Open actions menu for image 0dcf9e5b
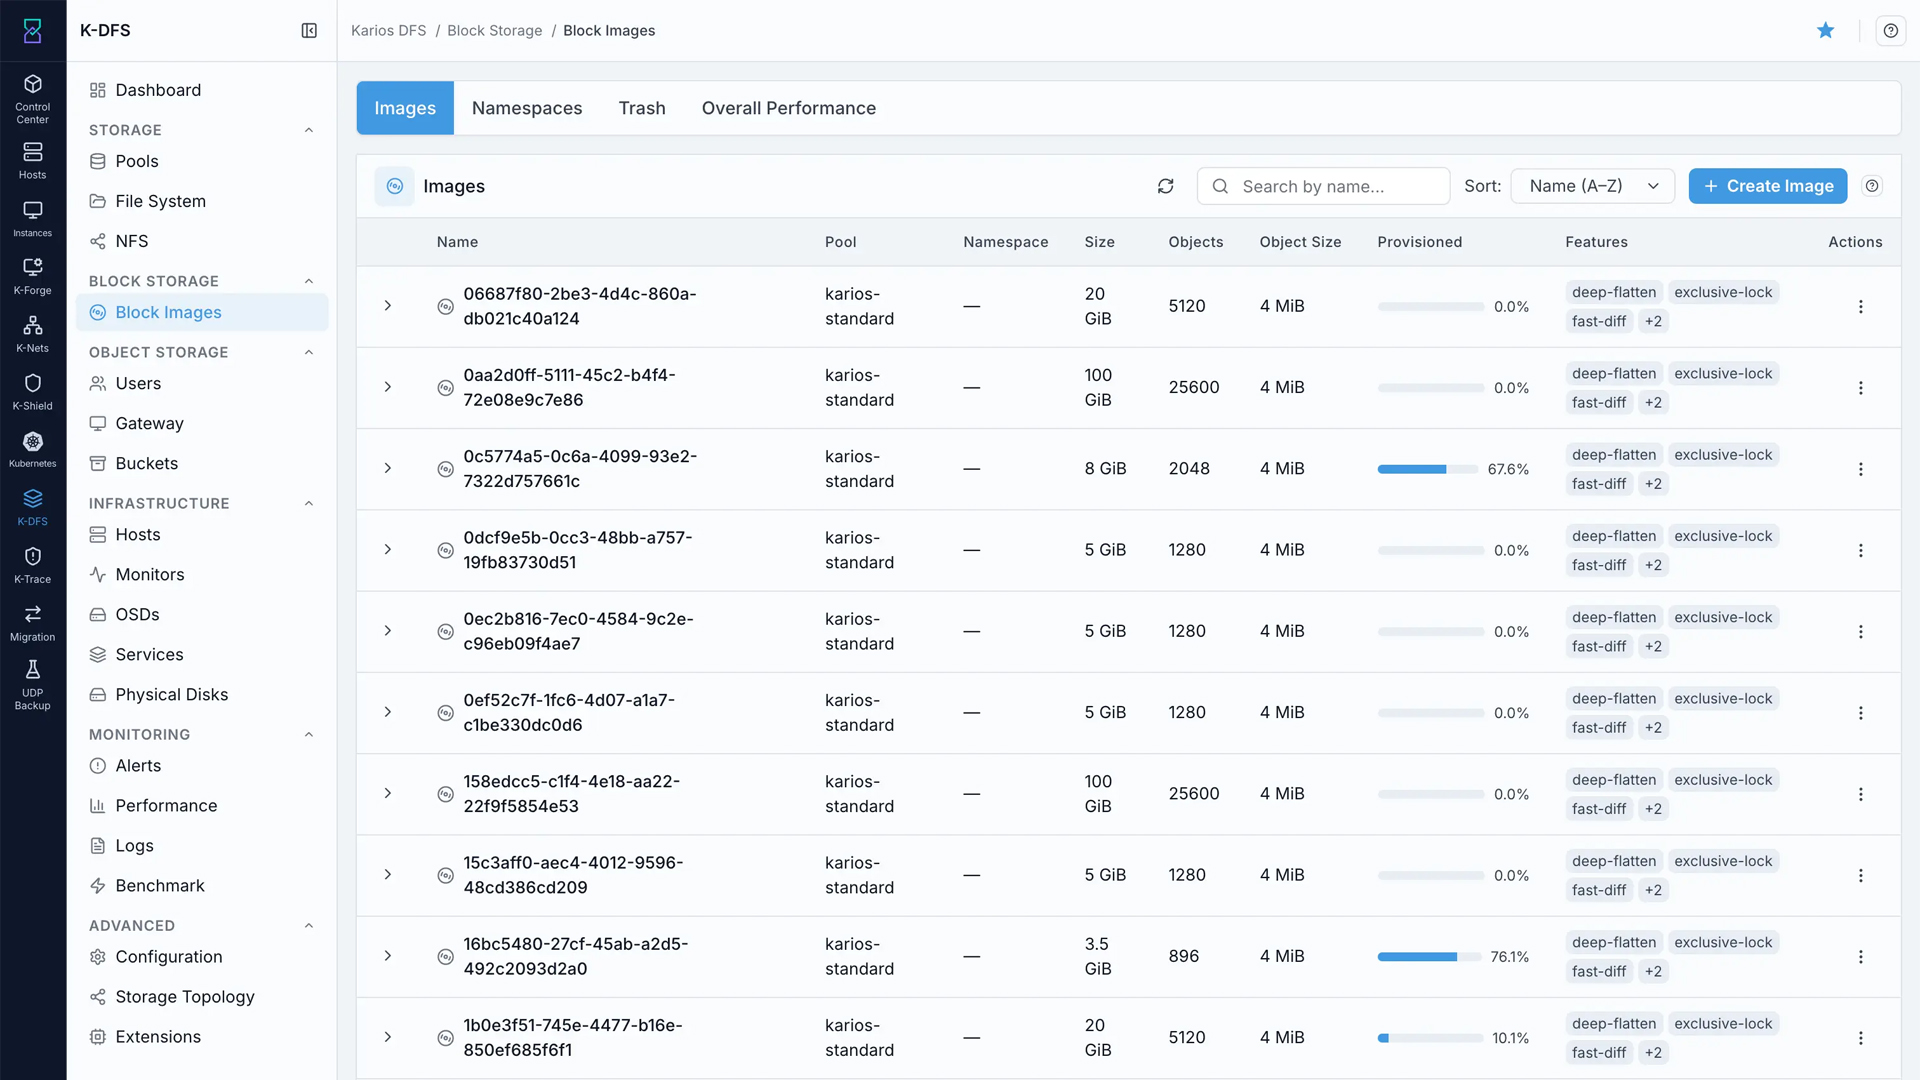This screenshot has width=1920, height=1080. [x=1861, y=551]
